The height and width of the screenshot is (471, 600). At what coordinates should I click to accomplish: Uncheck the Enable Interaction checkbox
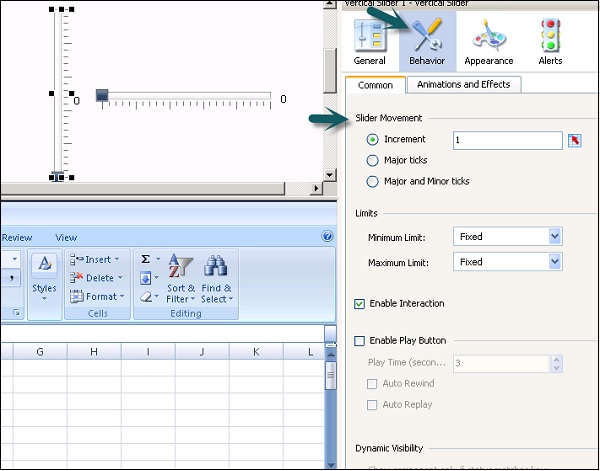[361, 304]
